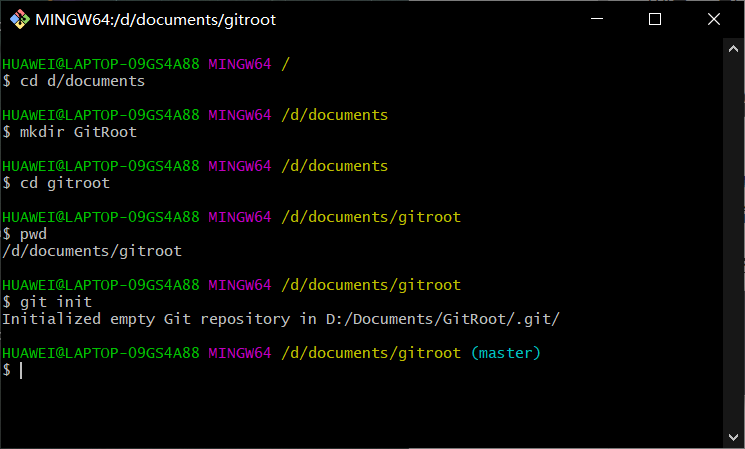
Task: Click the window title MINGW64:/d/documents/gitroot
Action: pyautogui.click(x=155, y=19)
